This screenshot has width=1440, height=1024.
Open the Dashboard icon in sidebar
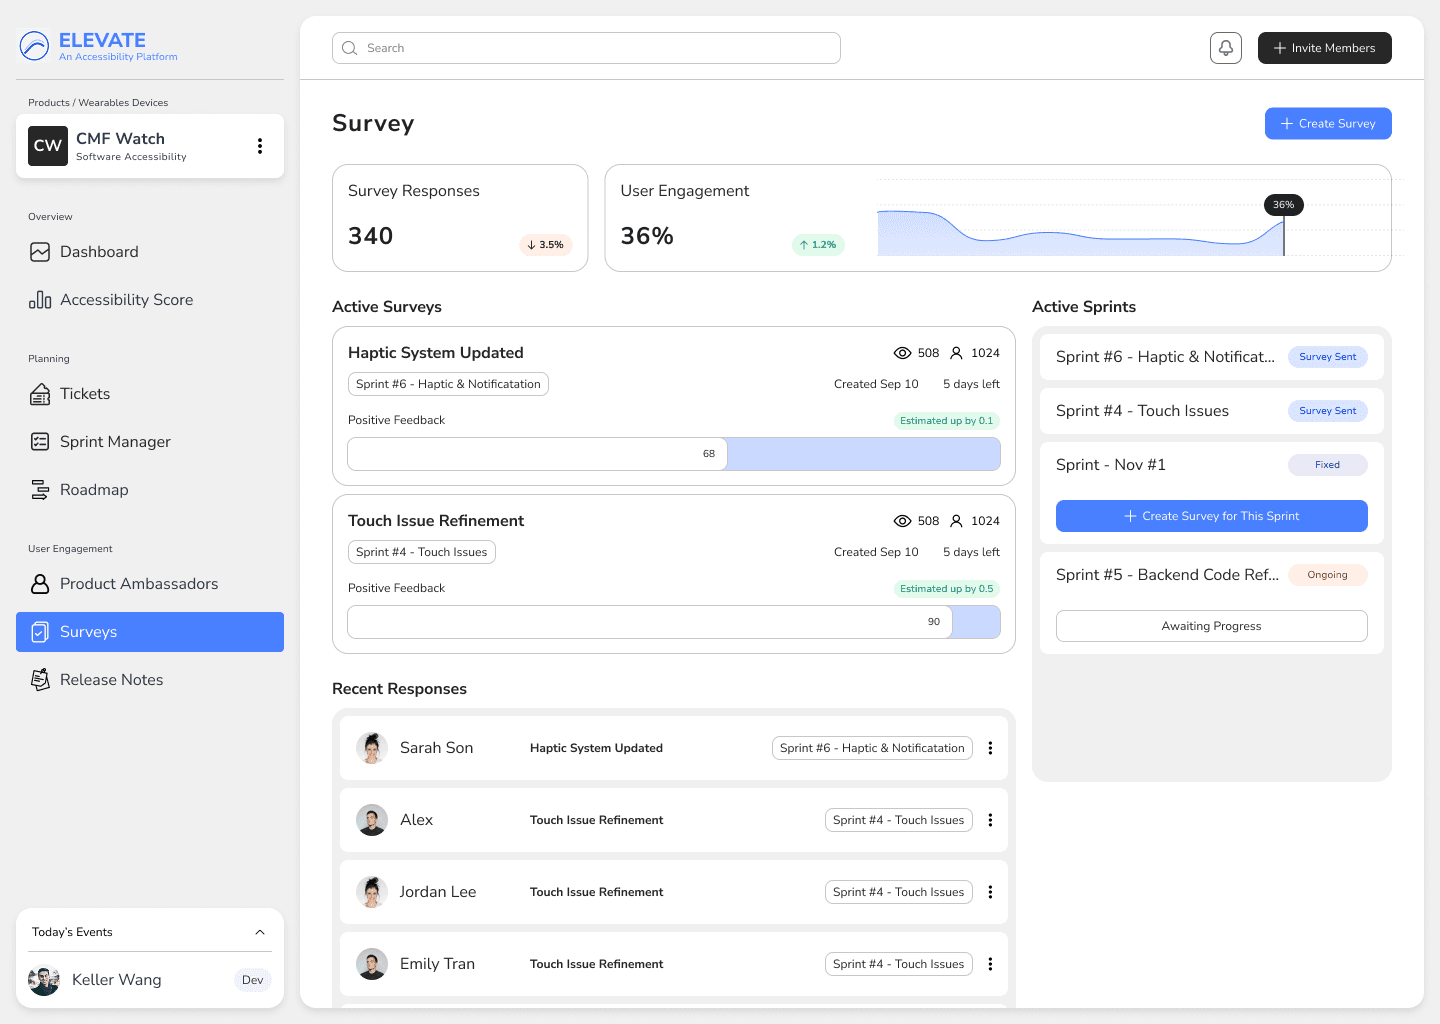[40, 252]
